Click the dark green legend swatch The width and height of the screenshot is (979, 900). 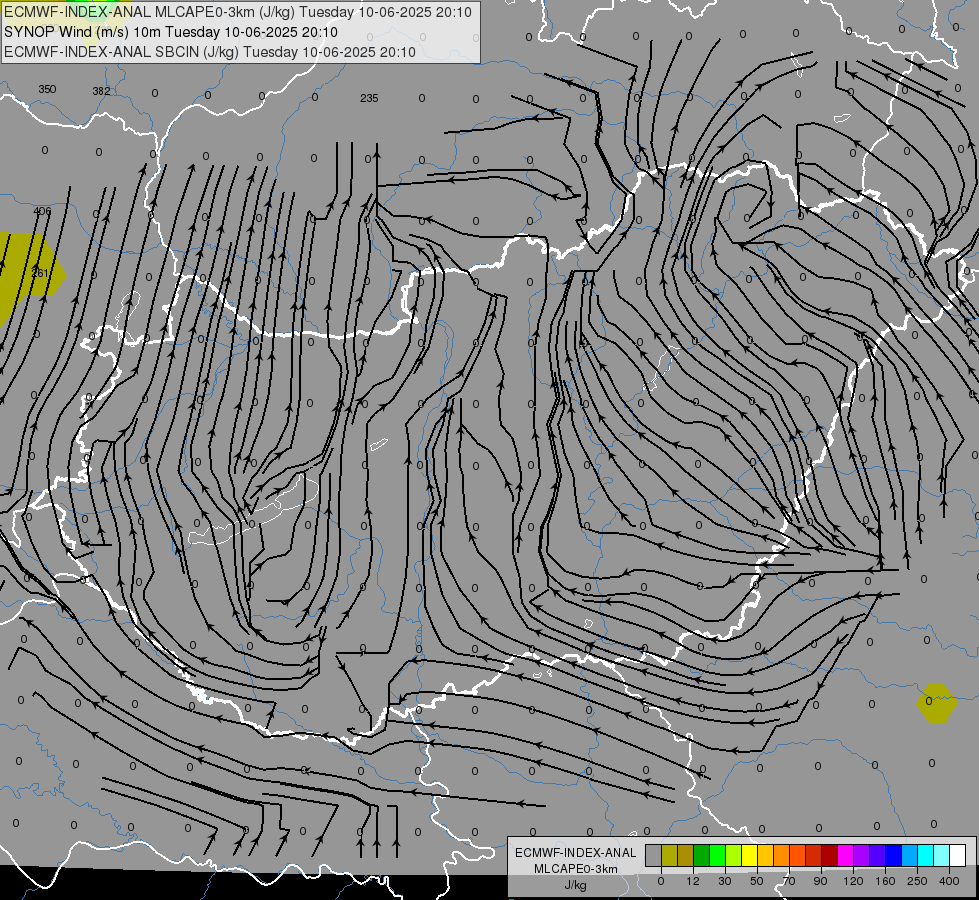(702, 855)
